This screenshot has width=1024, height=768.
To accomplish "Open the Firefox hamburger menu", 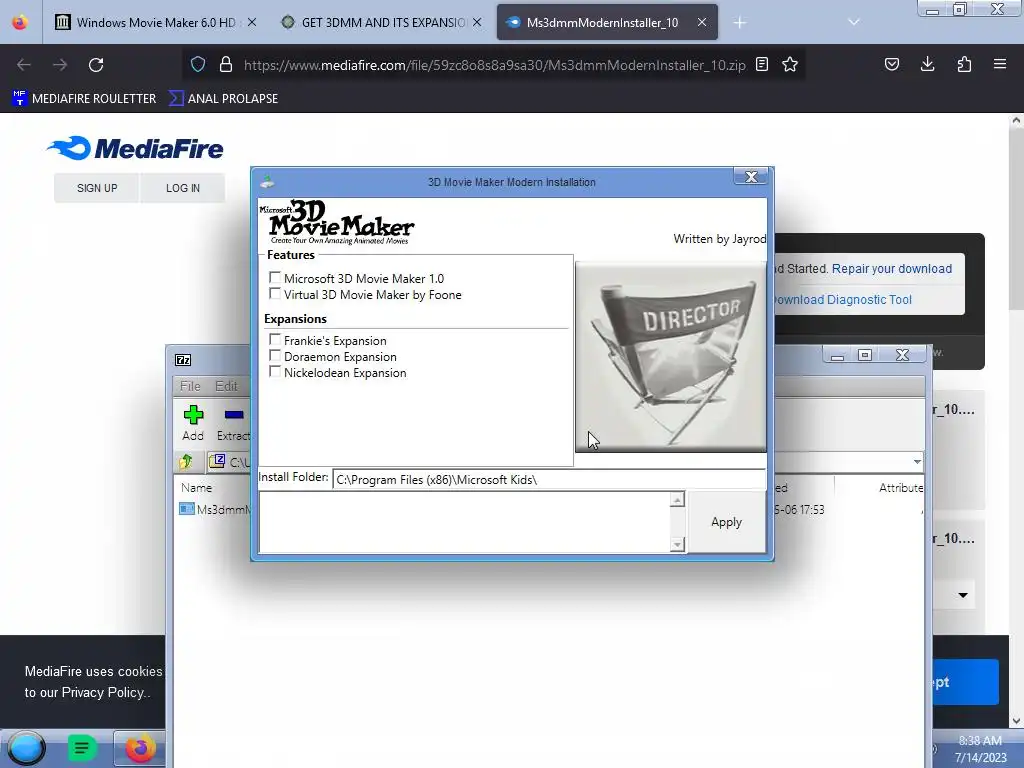I will click(x=1000, y=64).
